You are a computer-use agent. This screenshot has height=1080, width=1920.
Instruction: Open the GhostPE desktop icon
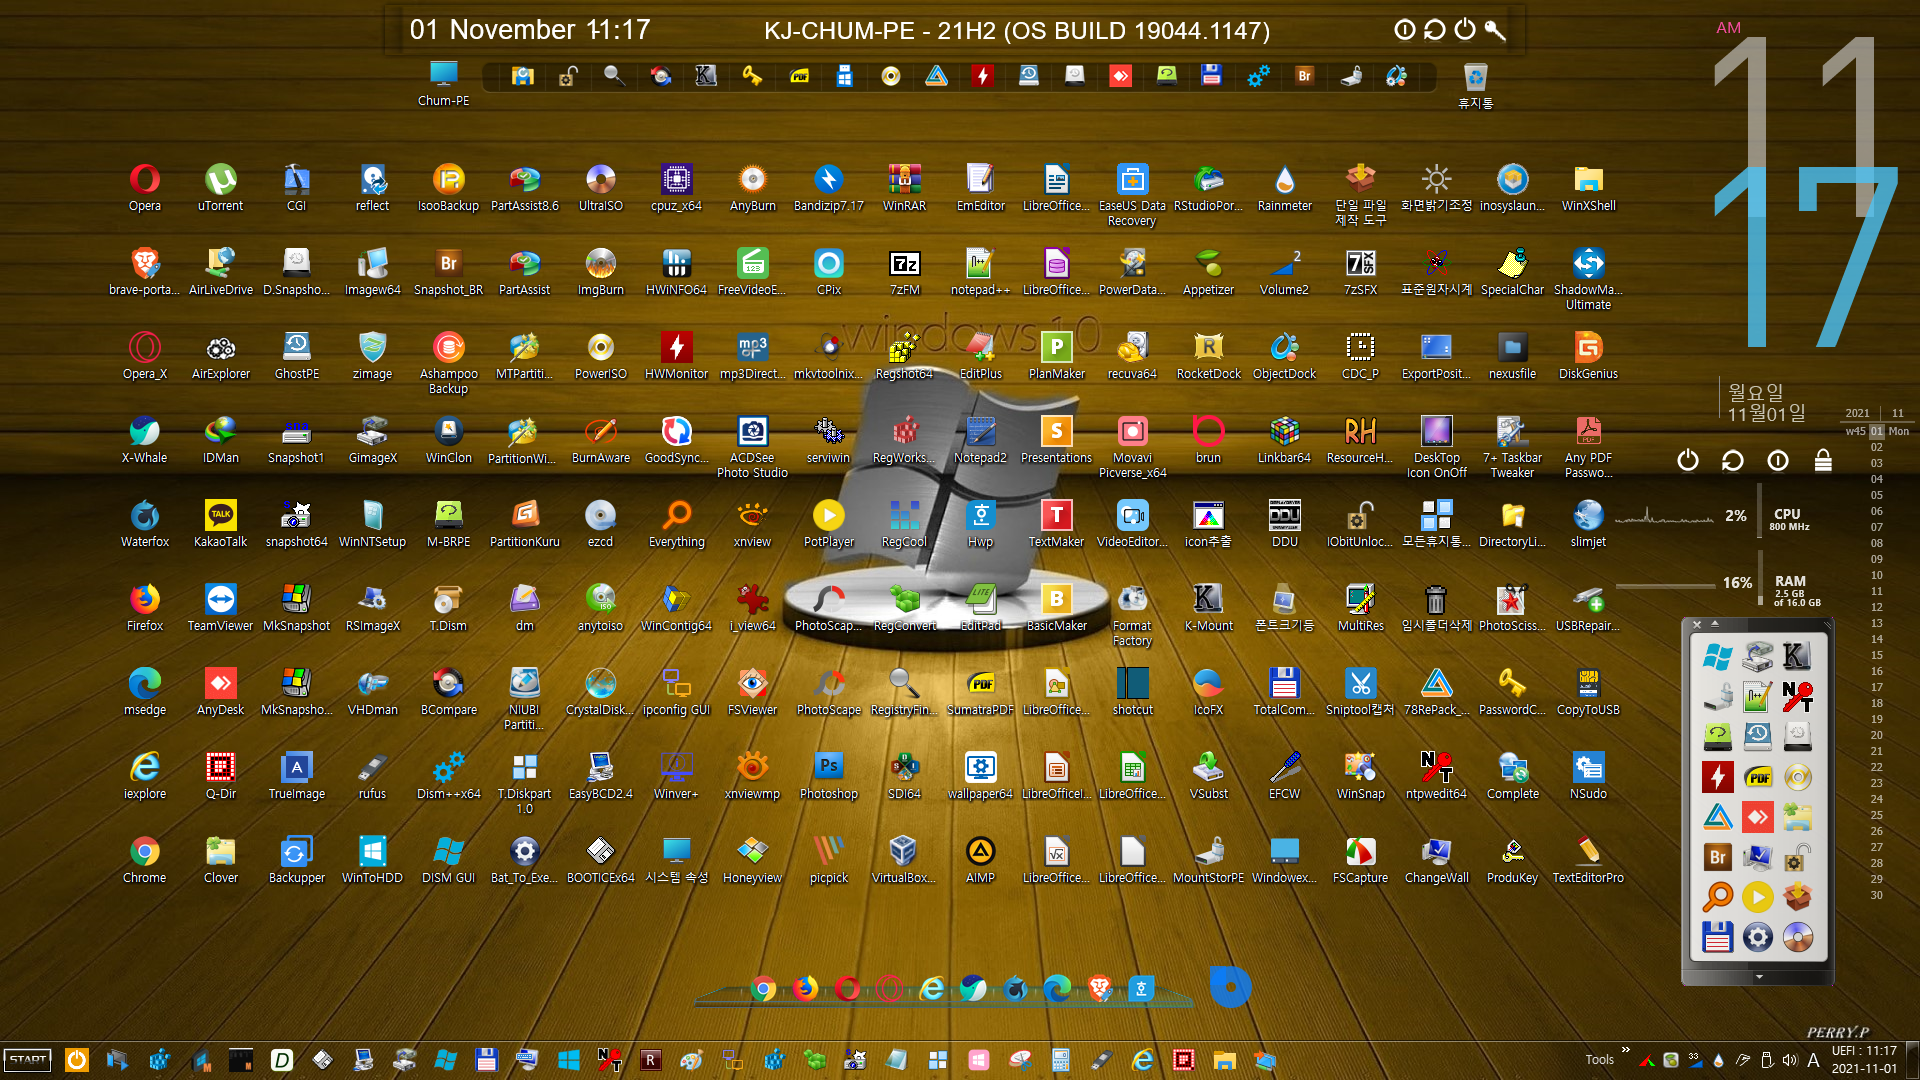[x=296, y=355]
